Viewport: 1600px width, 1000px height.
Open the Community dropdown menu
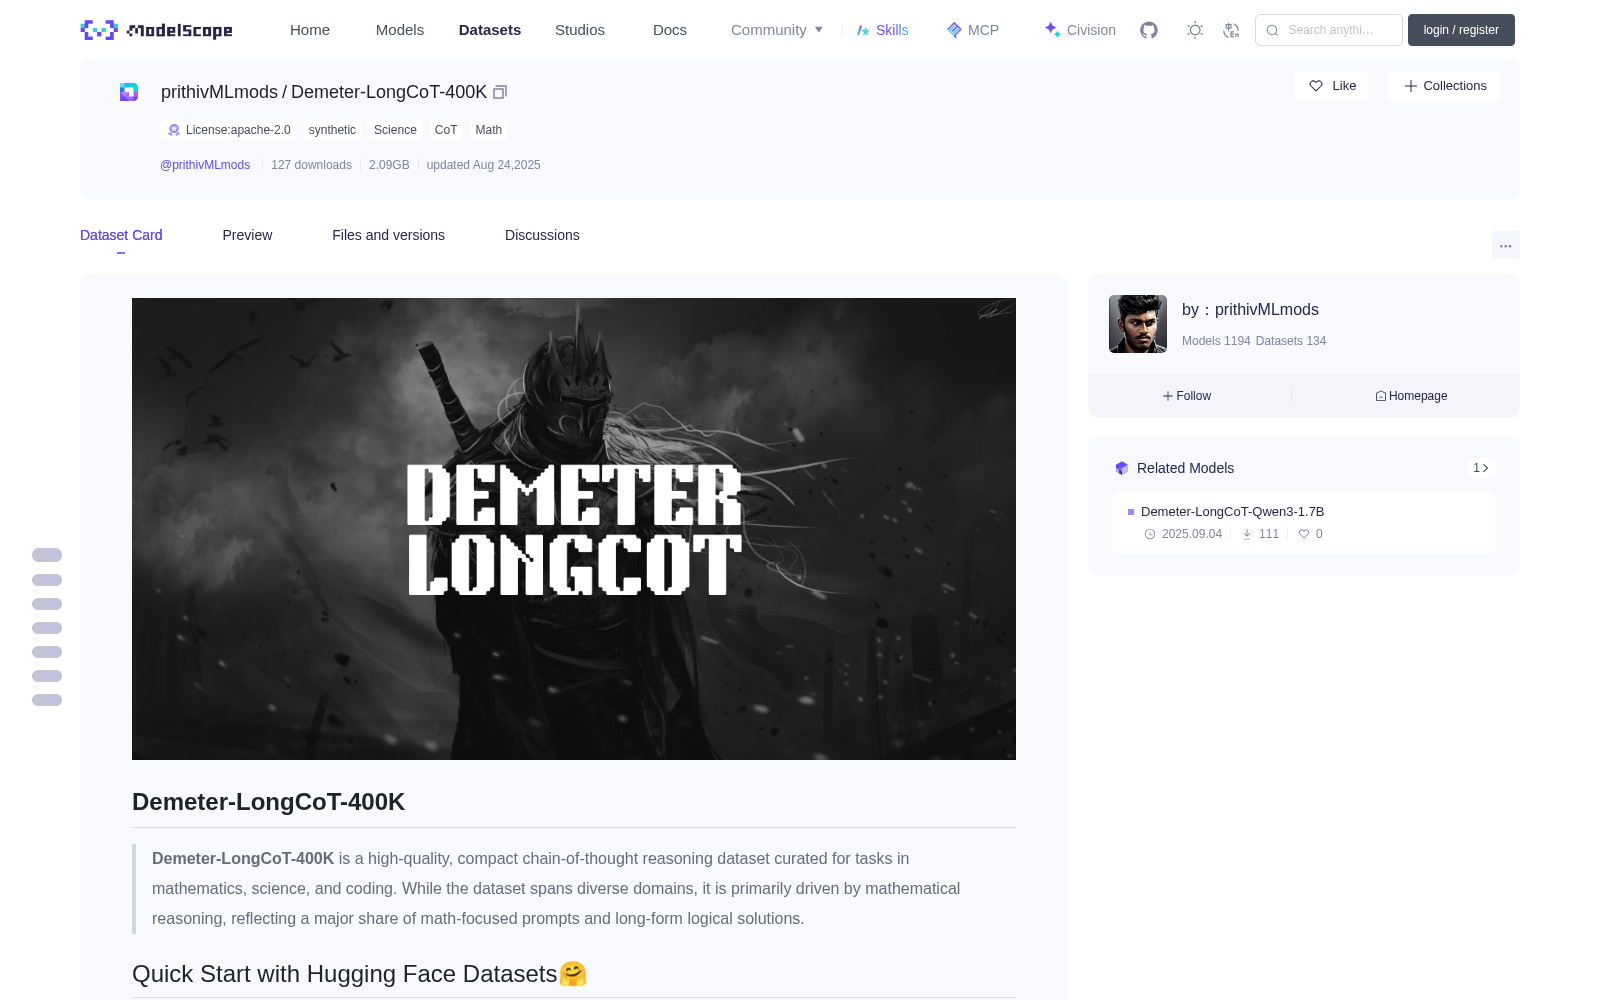point(777,30)
